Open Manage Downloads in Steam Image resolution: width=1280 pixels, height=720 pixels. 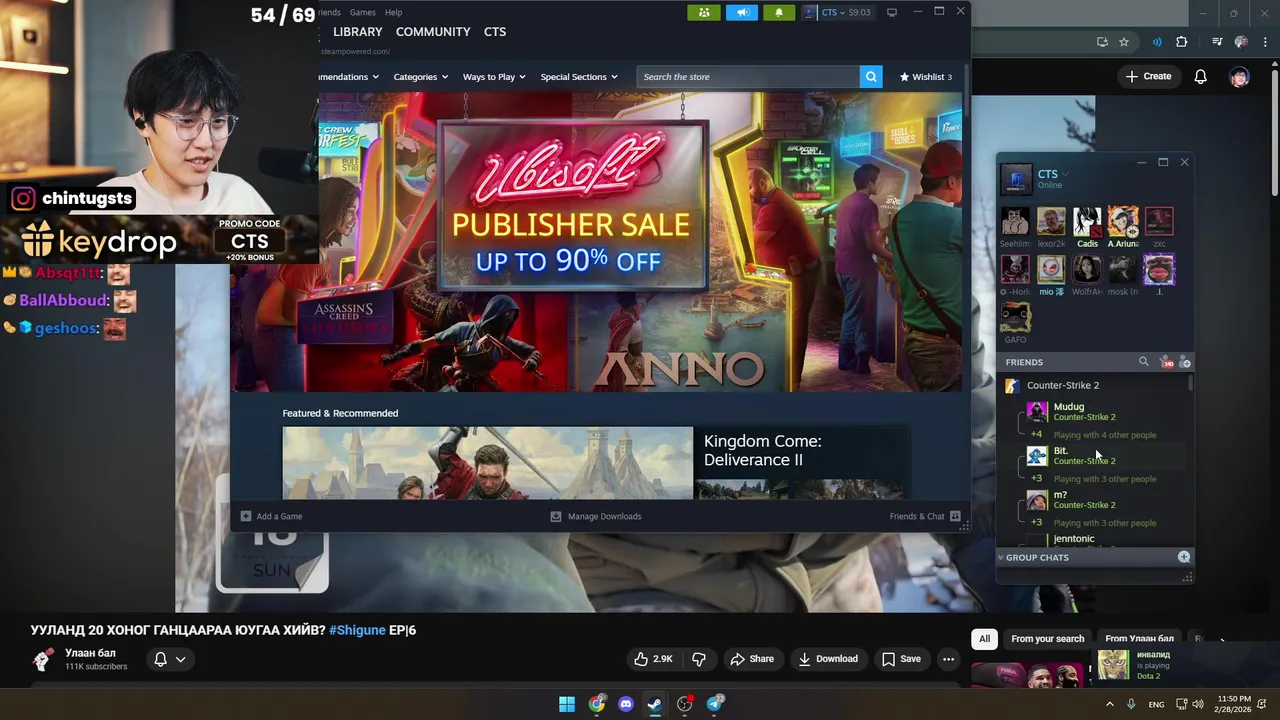tap(596, 516)
